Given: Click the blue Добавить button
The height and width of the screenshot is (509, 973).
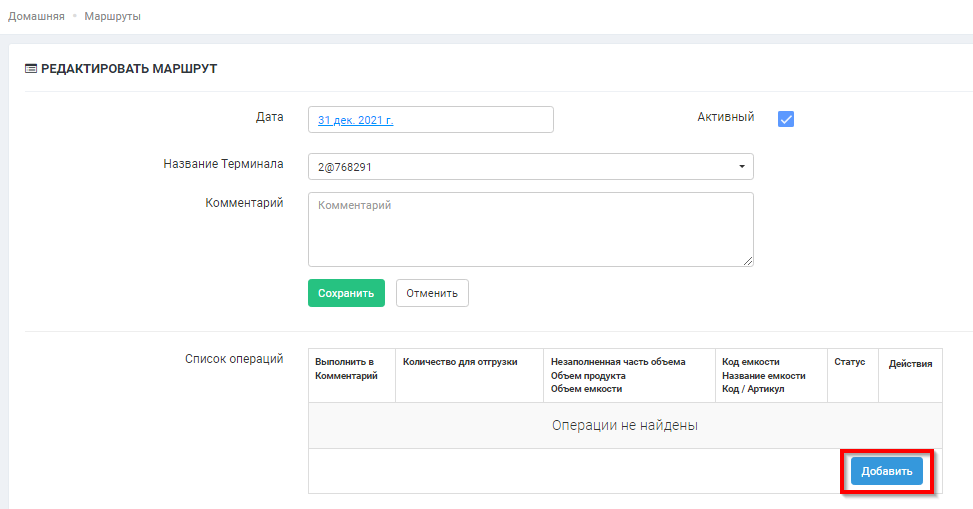Looking at the screenshot, I should [x=886, y=471].
